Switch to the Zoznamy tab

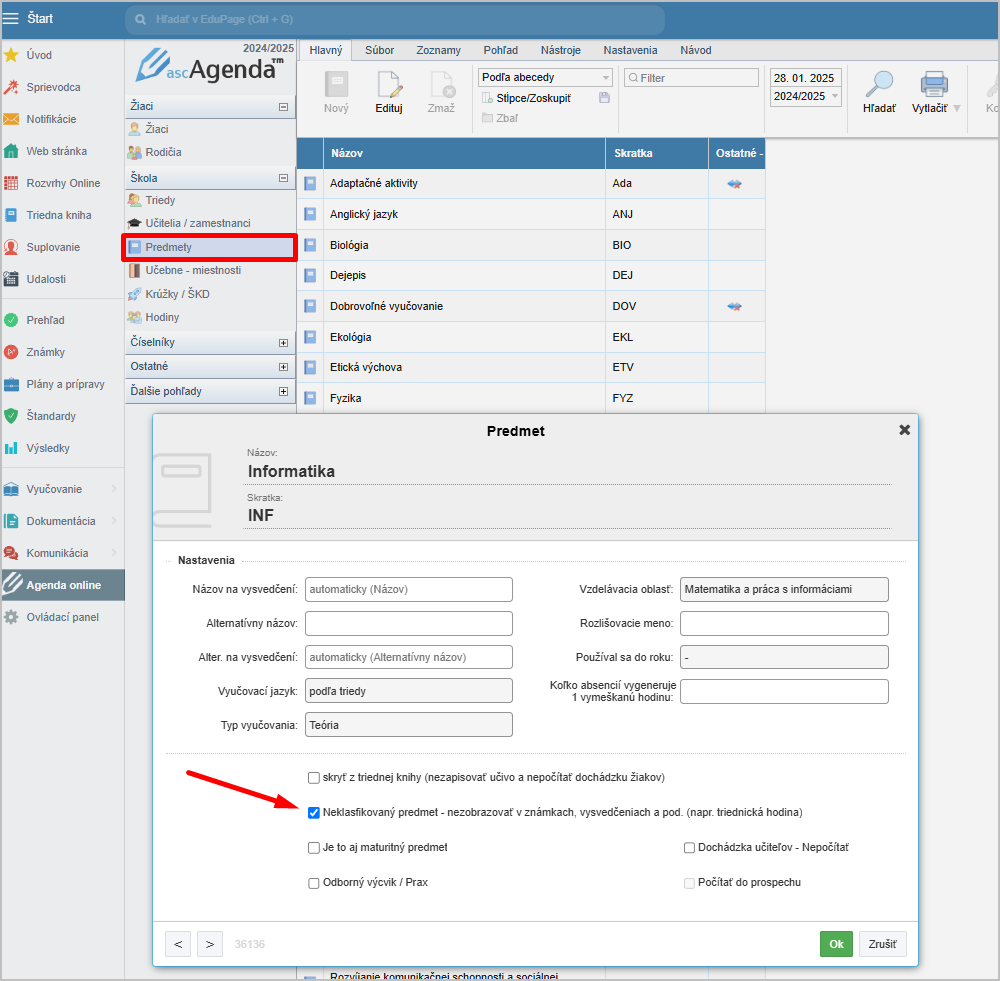(x=438, y=50)
